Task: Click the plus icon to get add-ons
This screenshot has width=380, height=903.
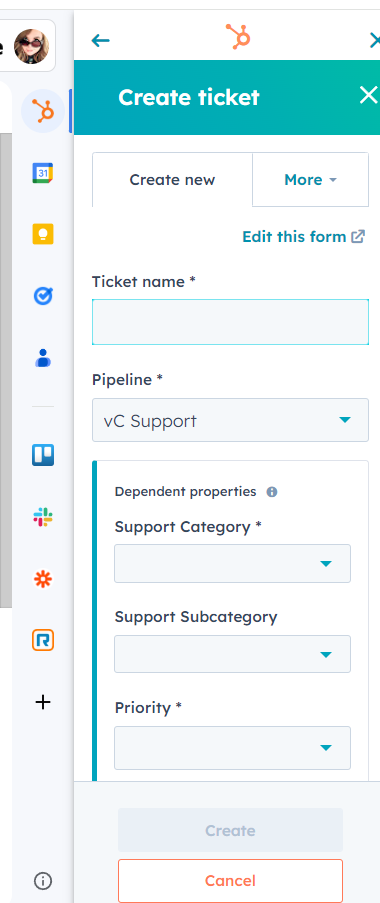Action: [x=43, y=702]
